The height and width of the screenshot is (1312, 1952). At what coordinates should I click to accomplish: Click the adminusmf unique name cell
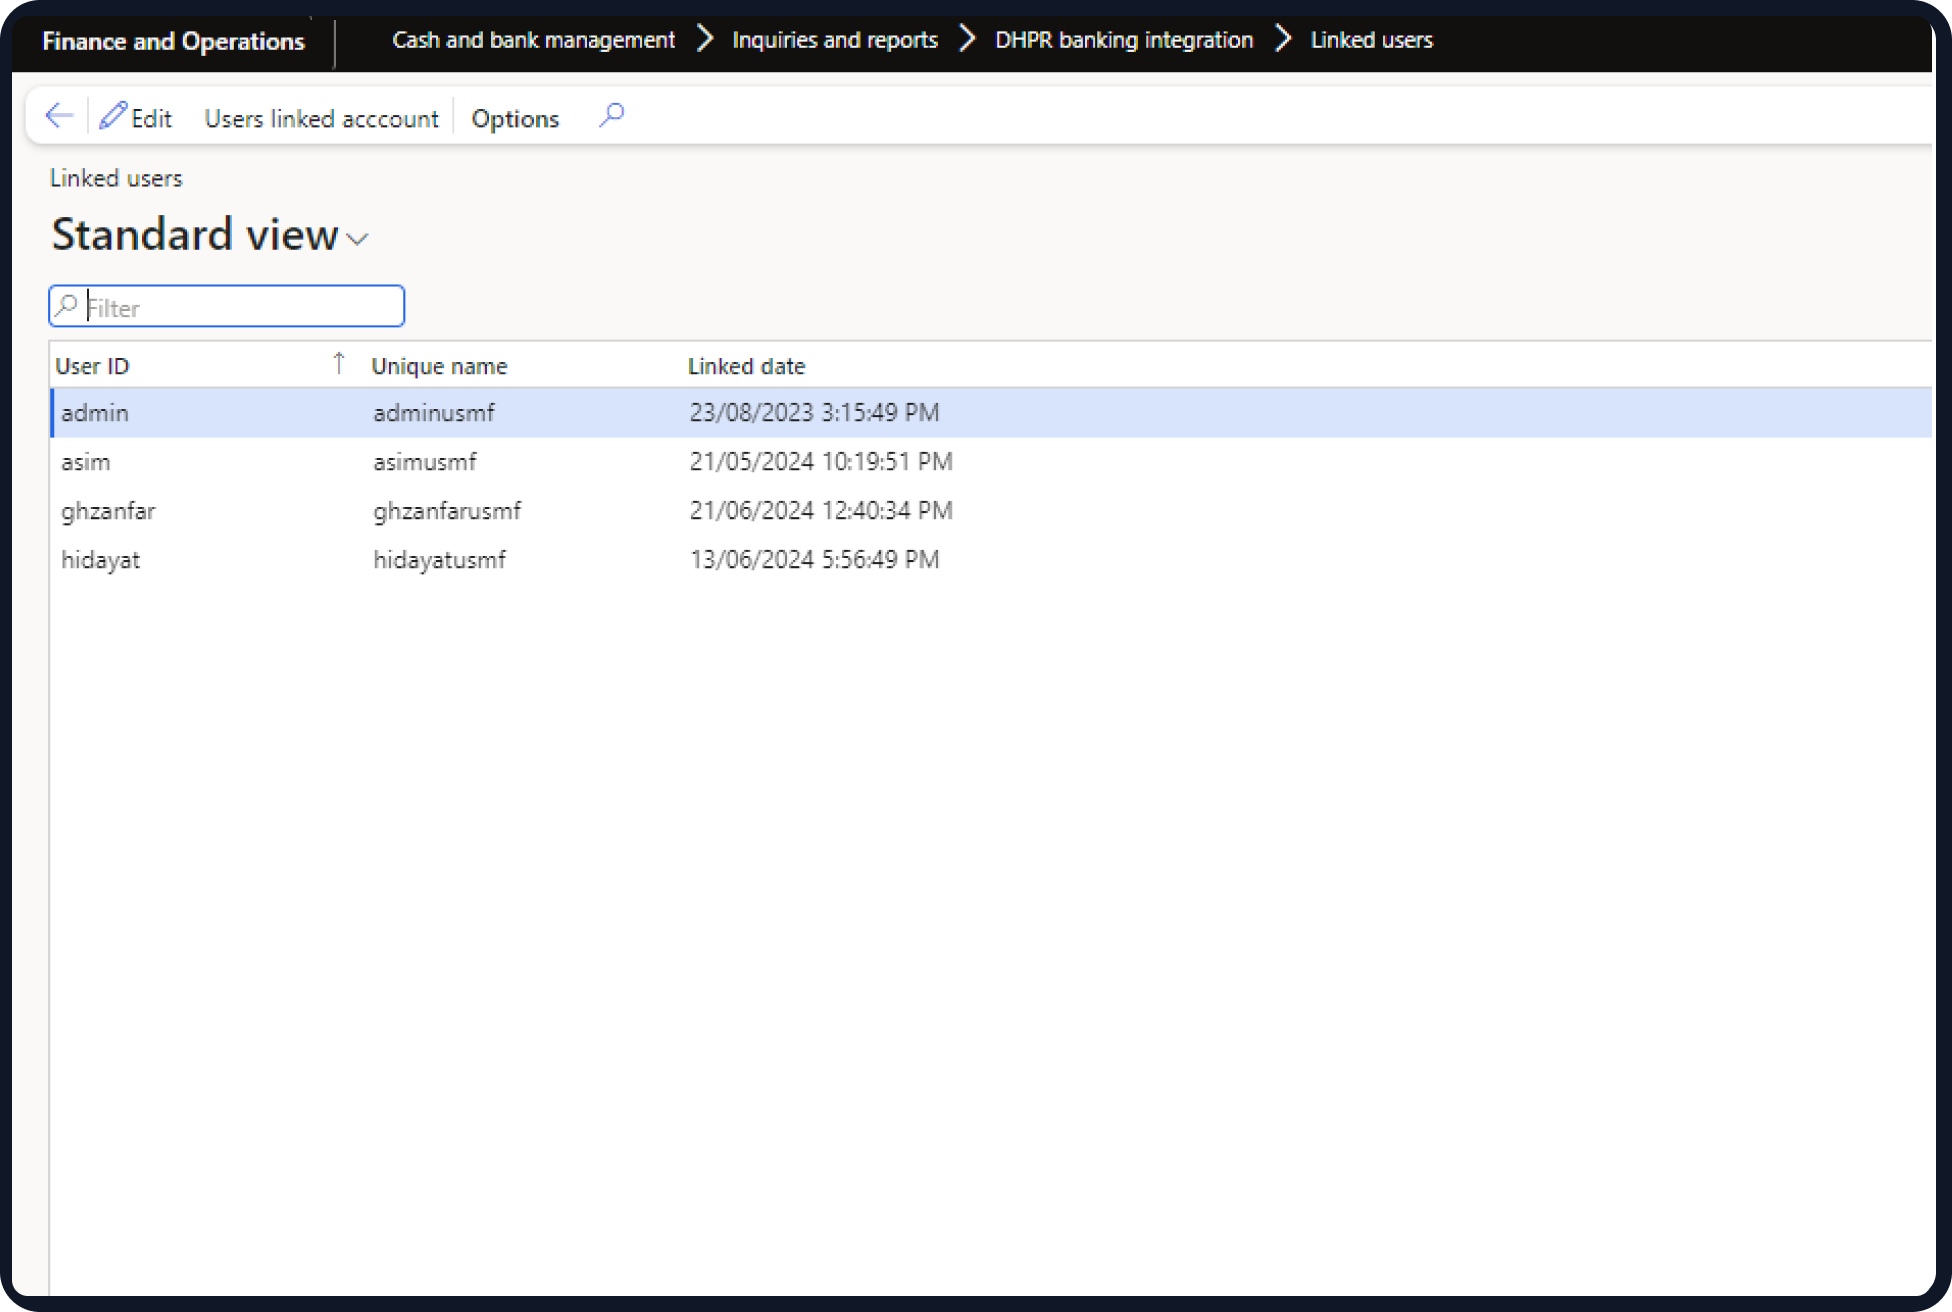(x=433, y=412)
